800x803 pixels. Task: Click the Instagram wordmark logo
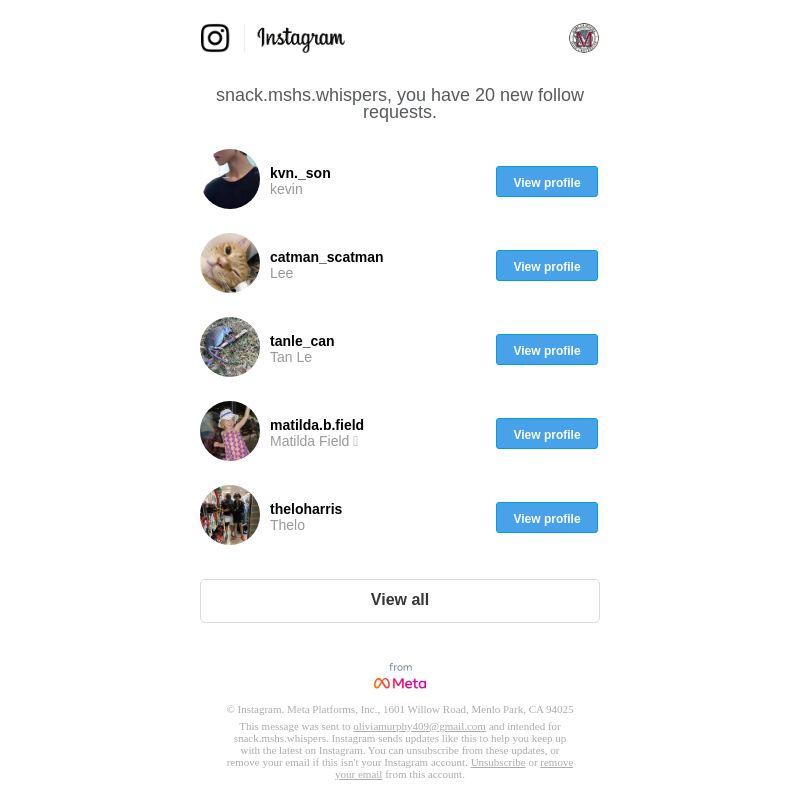pyautogui.click(x=301, y=39)
